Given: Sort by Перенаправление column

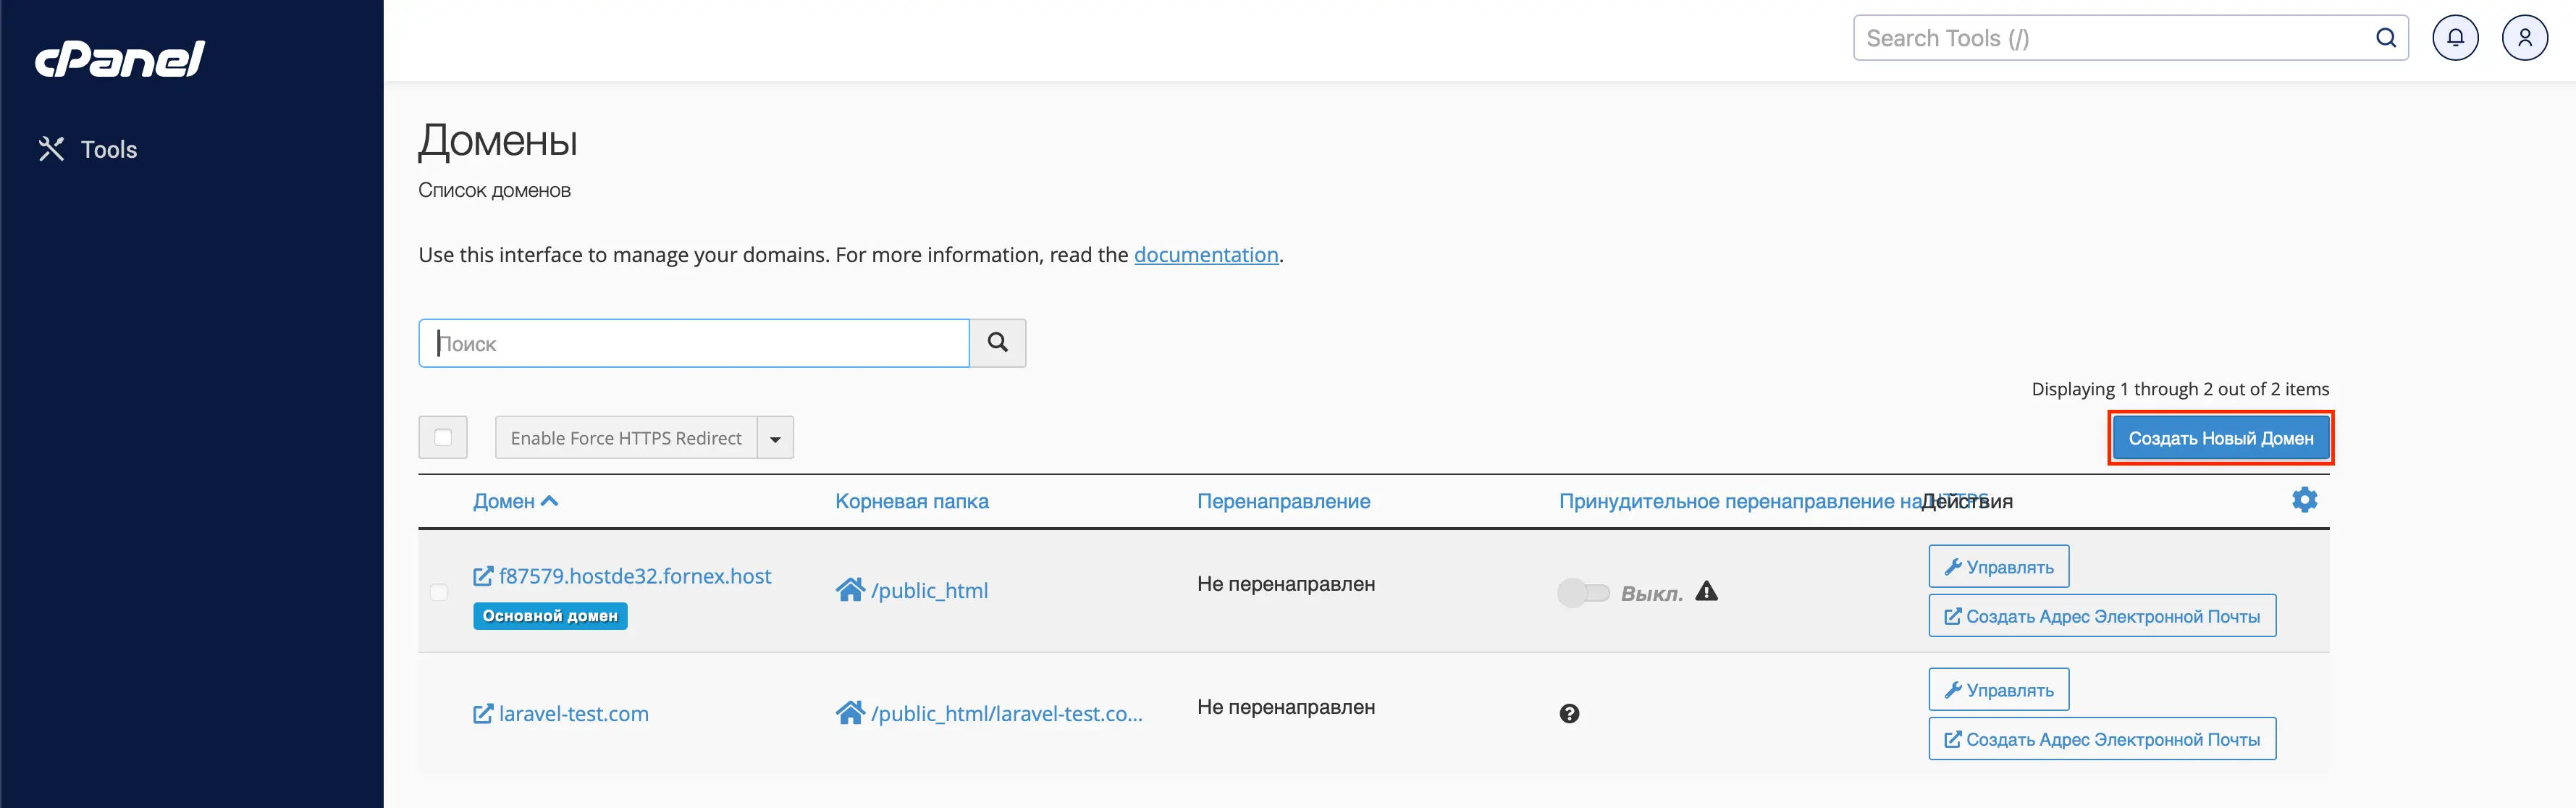Looking at the screenshot, I should pyautogui.click(x=1283, y=501).
